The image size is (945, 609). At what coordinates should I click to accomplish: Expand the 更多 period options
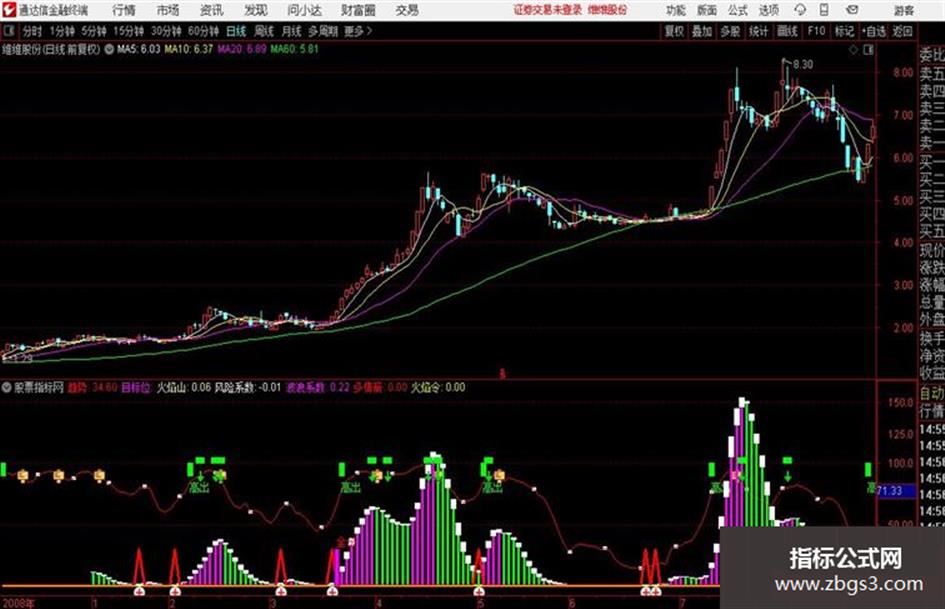point(358,31)
